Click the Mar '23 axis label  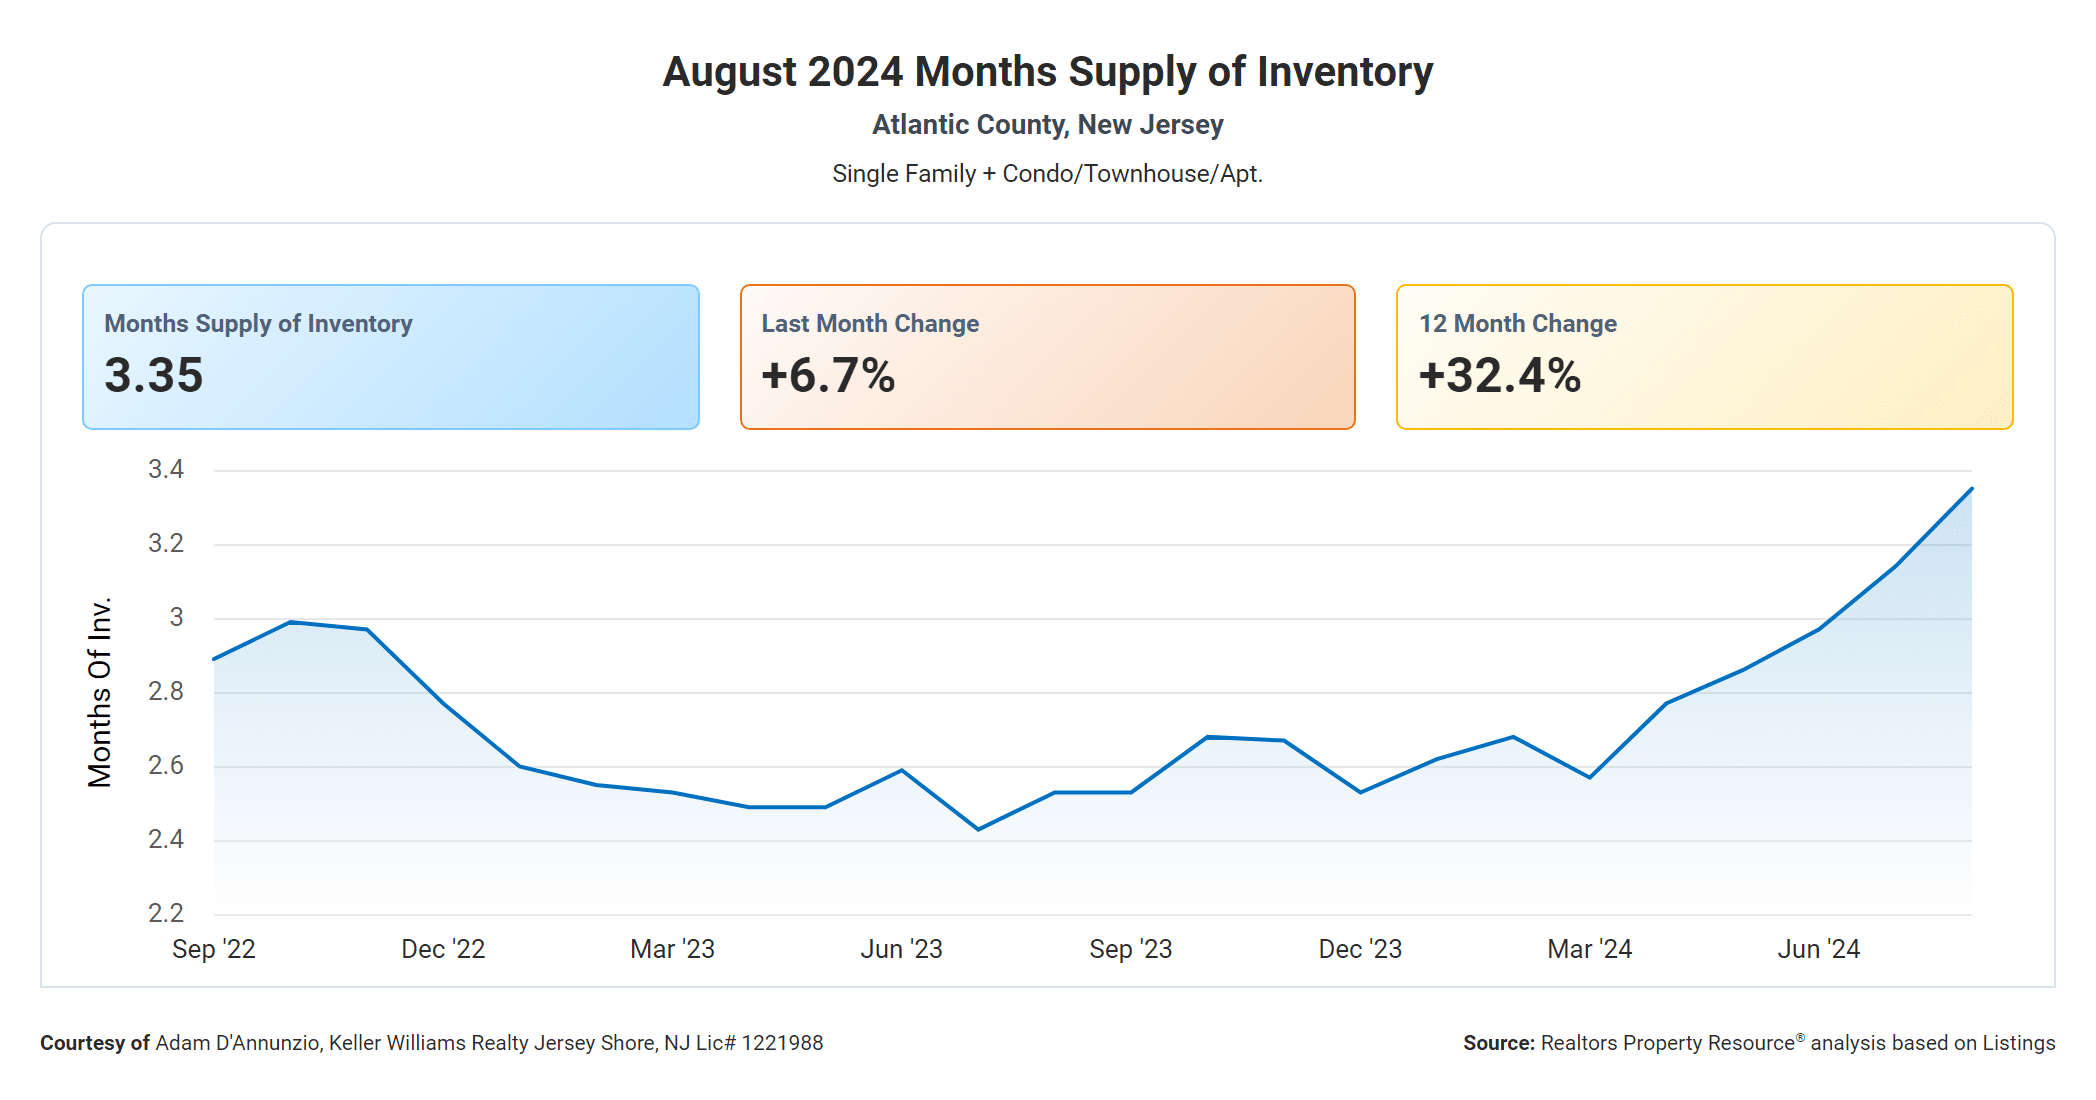pyautogui.click(x=672, y=949)
